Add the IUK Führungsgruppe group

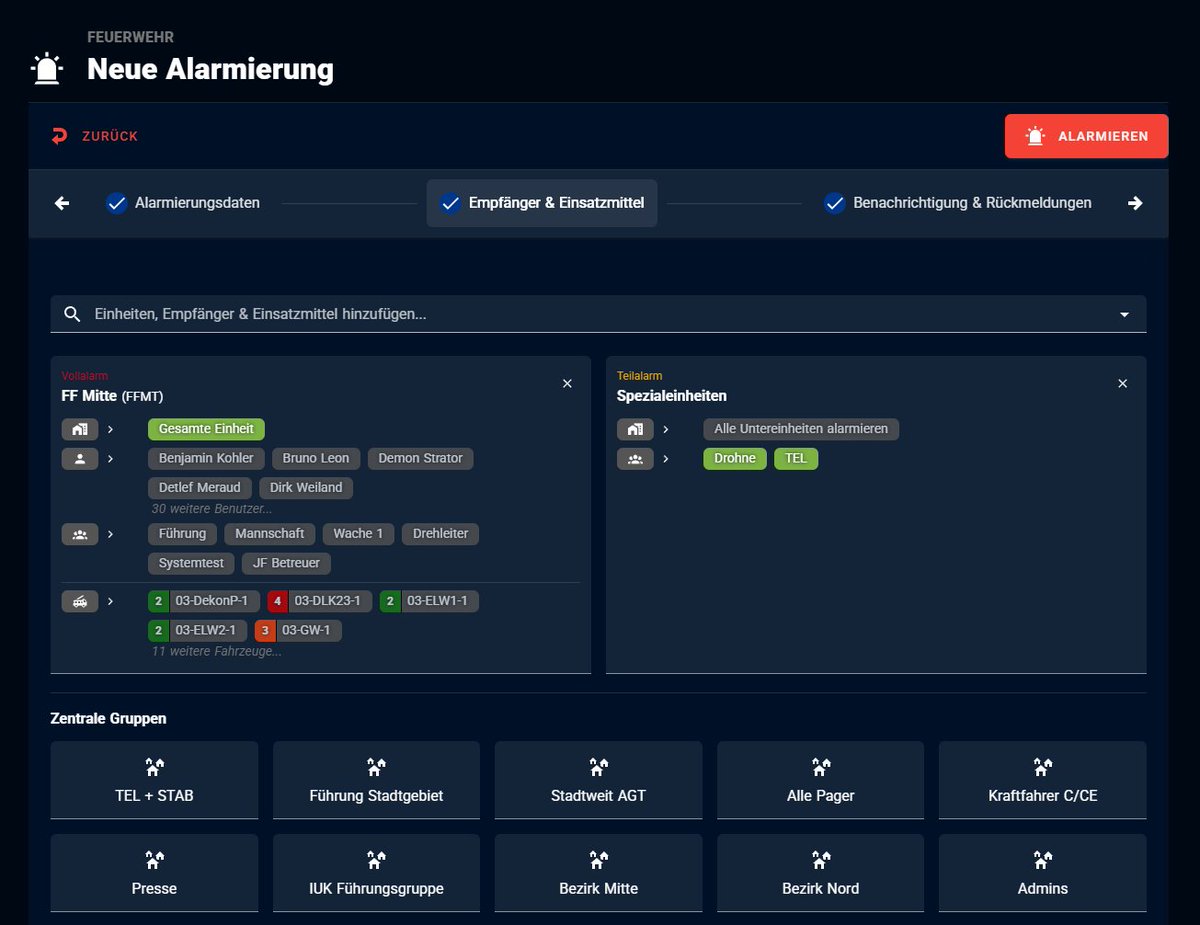coord(376,873)
